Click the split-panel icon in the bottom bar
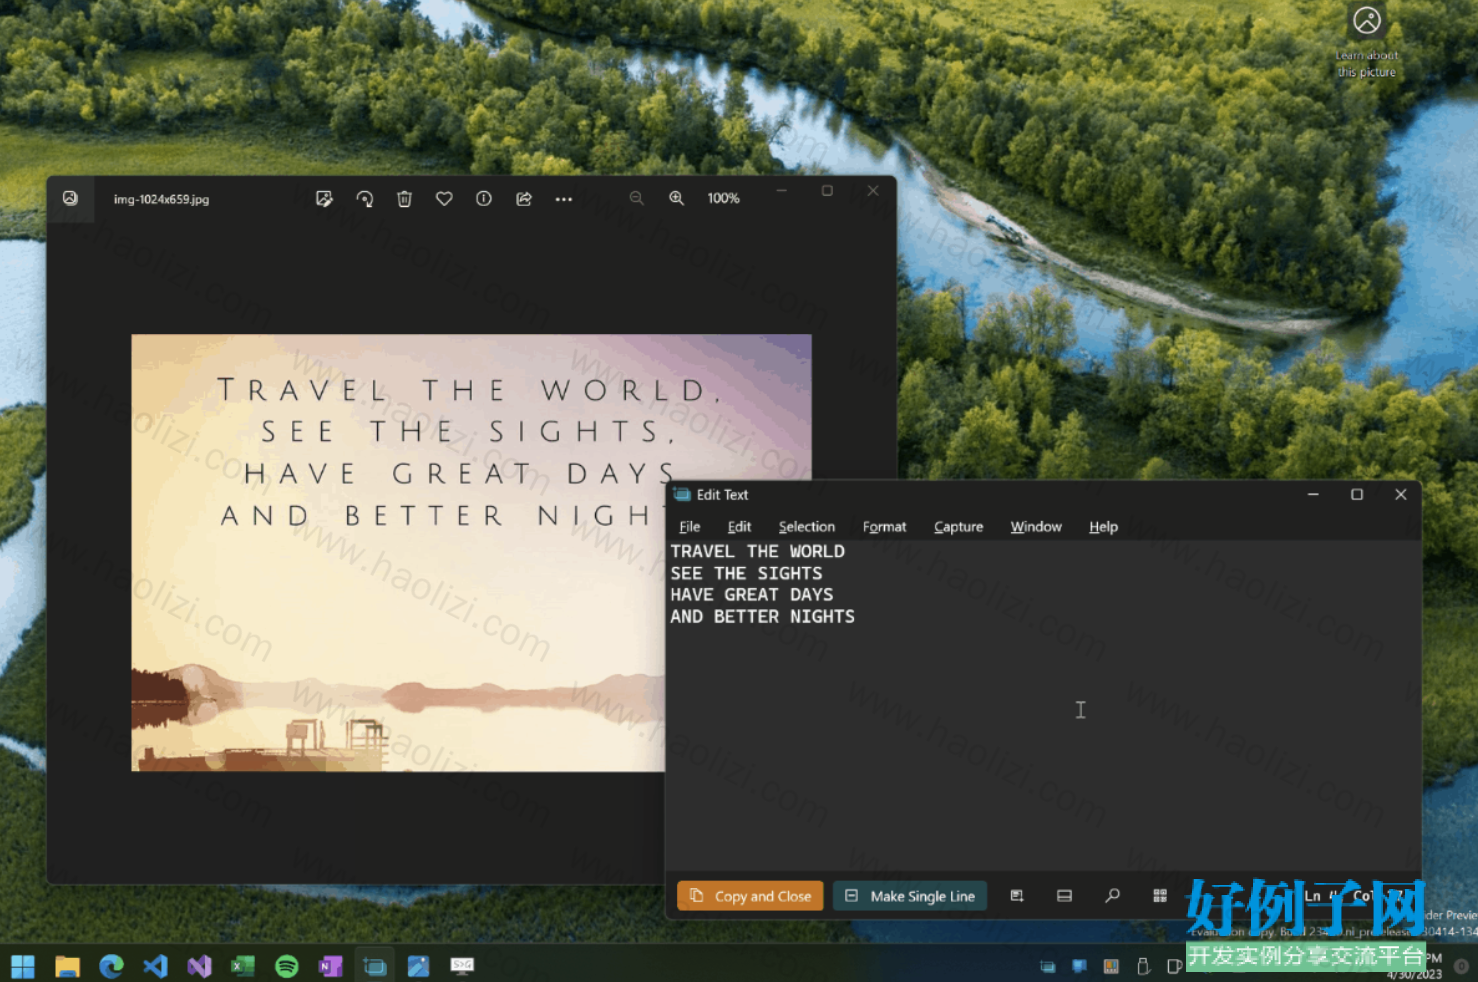The height and width of the screenshot is (982, 1478). tap(1064, 896)
